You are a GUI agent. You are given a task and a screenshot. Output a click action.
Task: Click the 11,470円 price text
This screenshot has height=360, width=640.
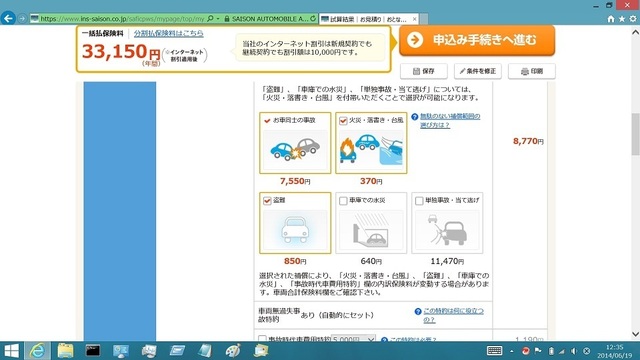447,261
